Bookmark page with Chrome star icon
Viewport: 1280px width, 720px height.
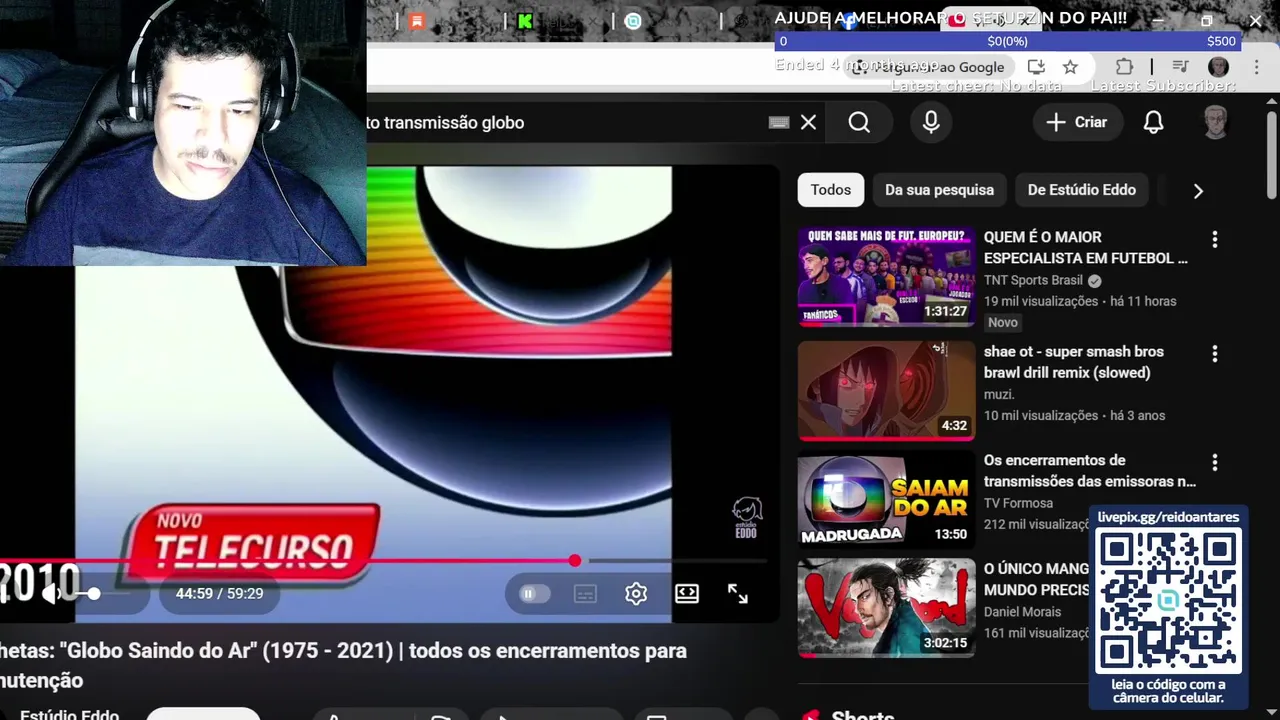point(1070,67)
